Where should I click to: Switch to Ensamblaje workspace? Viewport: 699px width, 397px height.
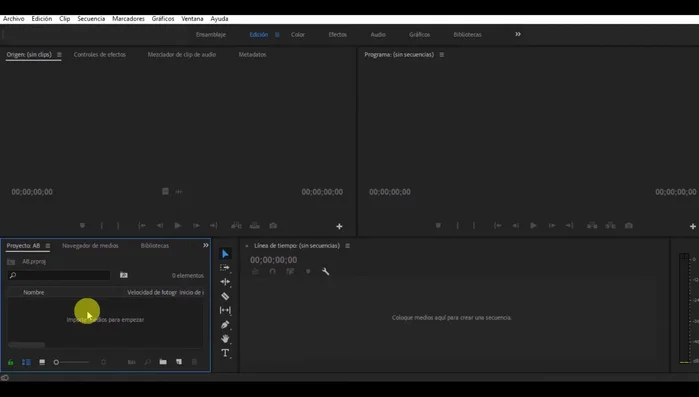[211, 34]
